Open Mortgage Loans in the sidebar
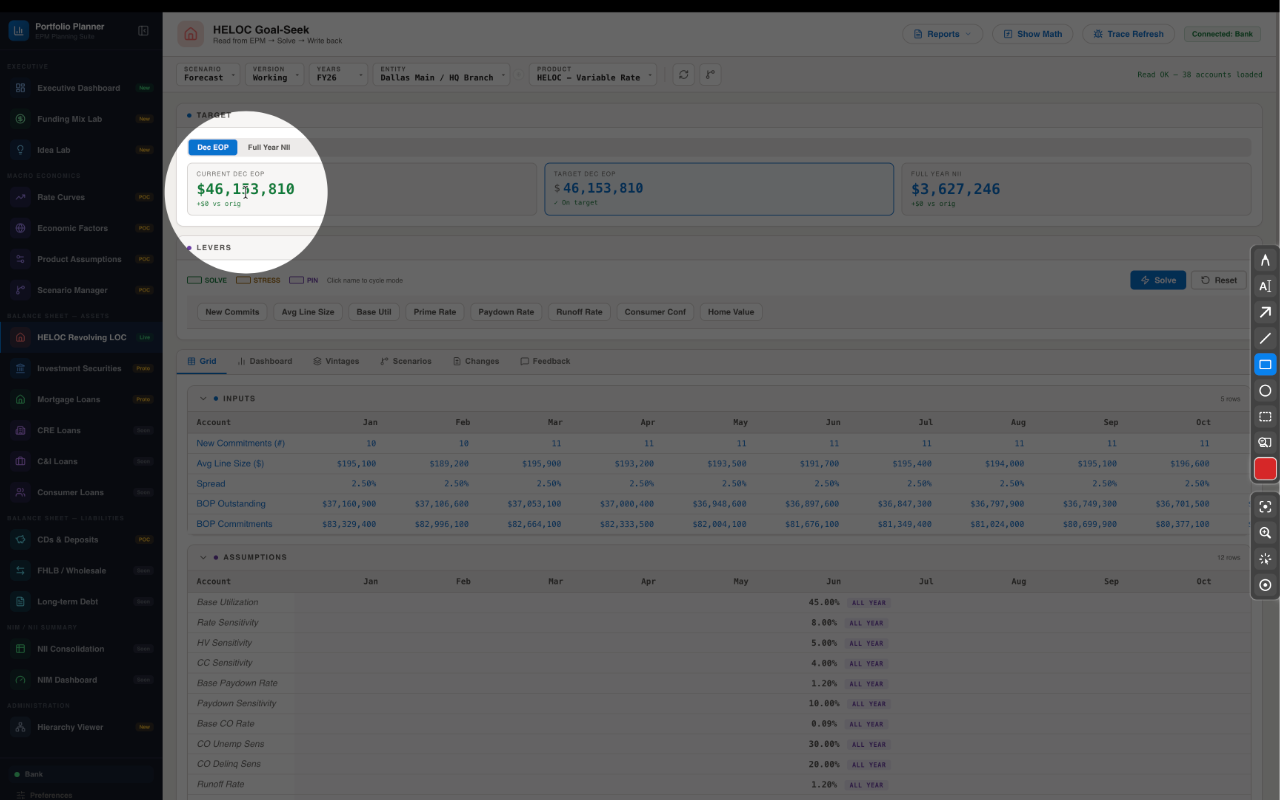 81,399
